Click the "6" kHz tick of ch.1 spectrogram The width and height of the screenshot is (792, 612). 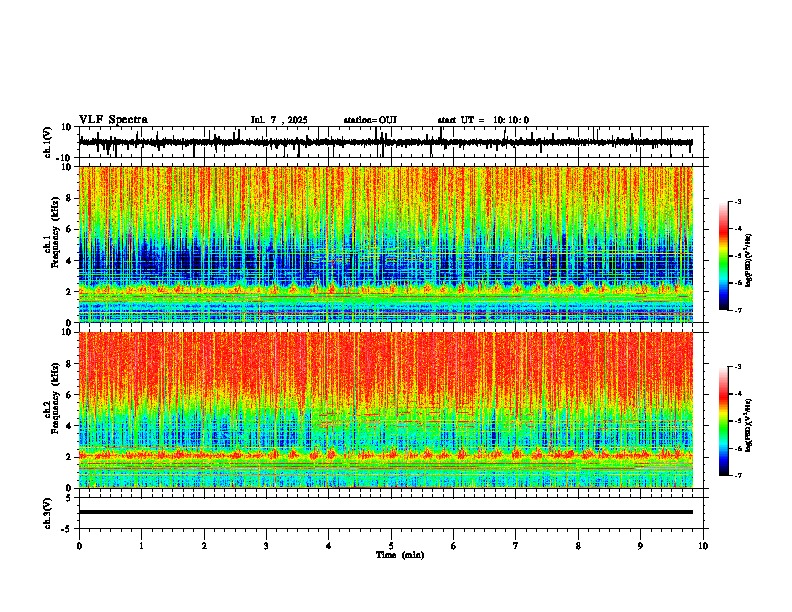click(x=70, y=229)
